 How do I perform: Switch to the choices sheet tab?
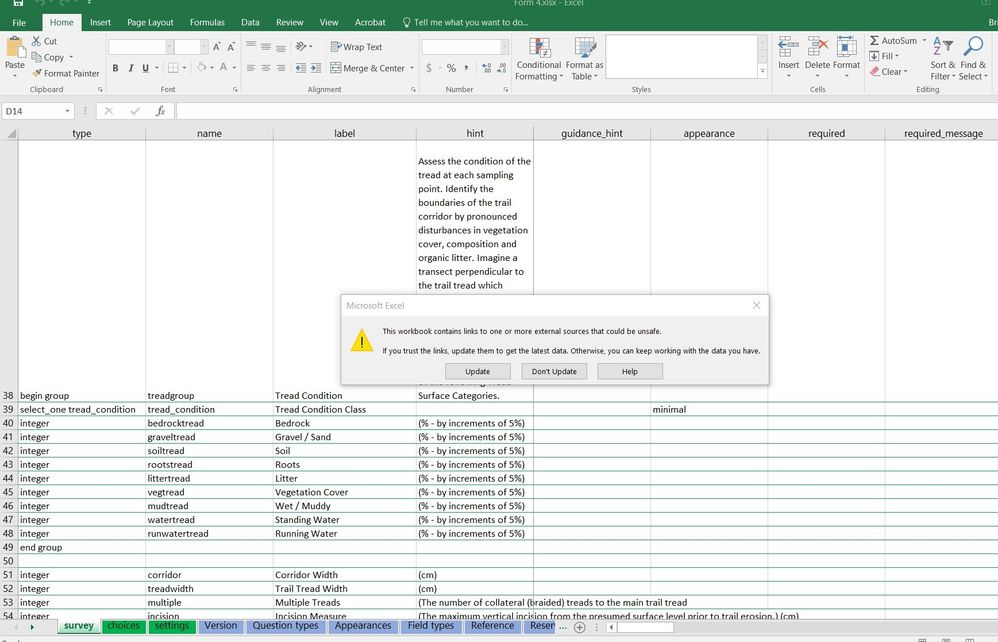pos(123,626)
